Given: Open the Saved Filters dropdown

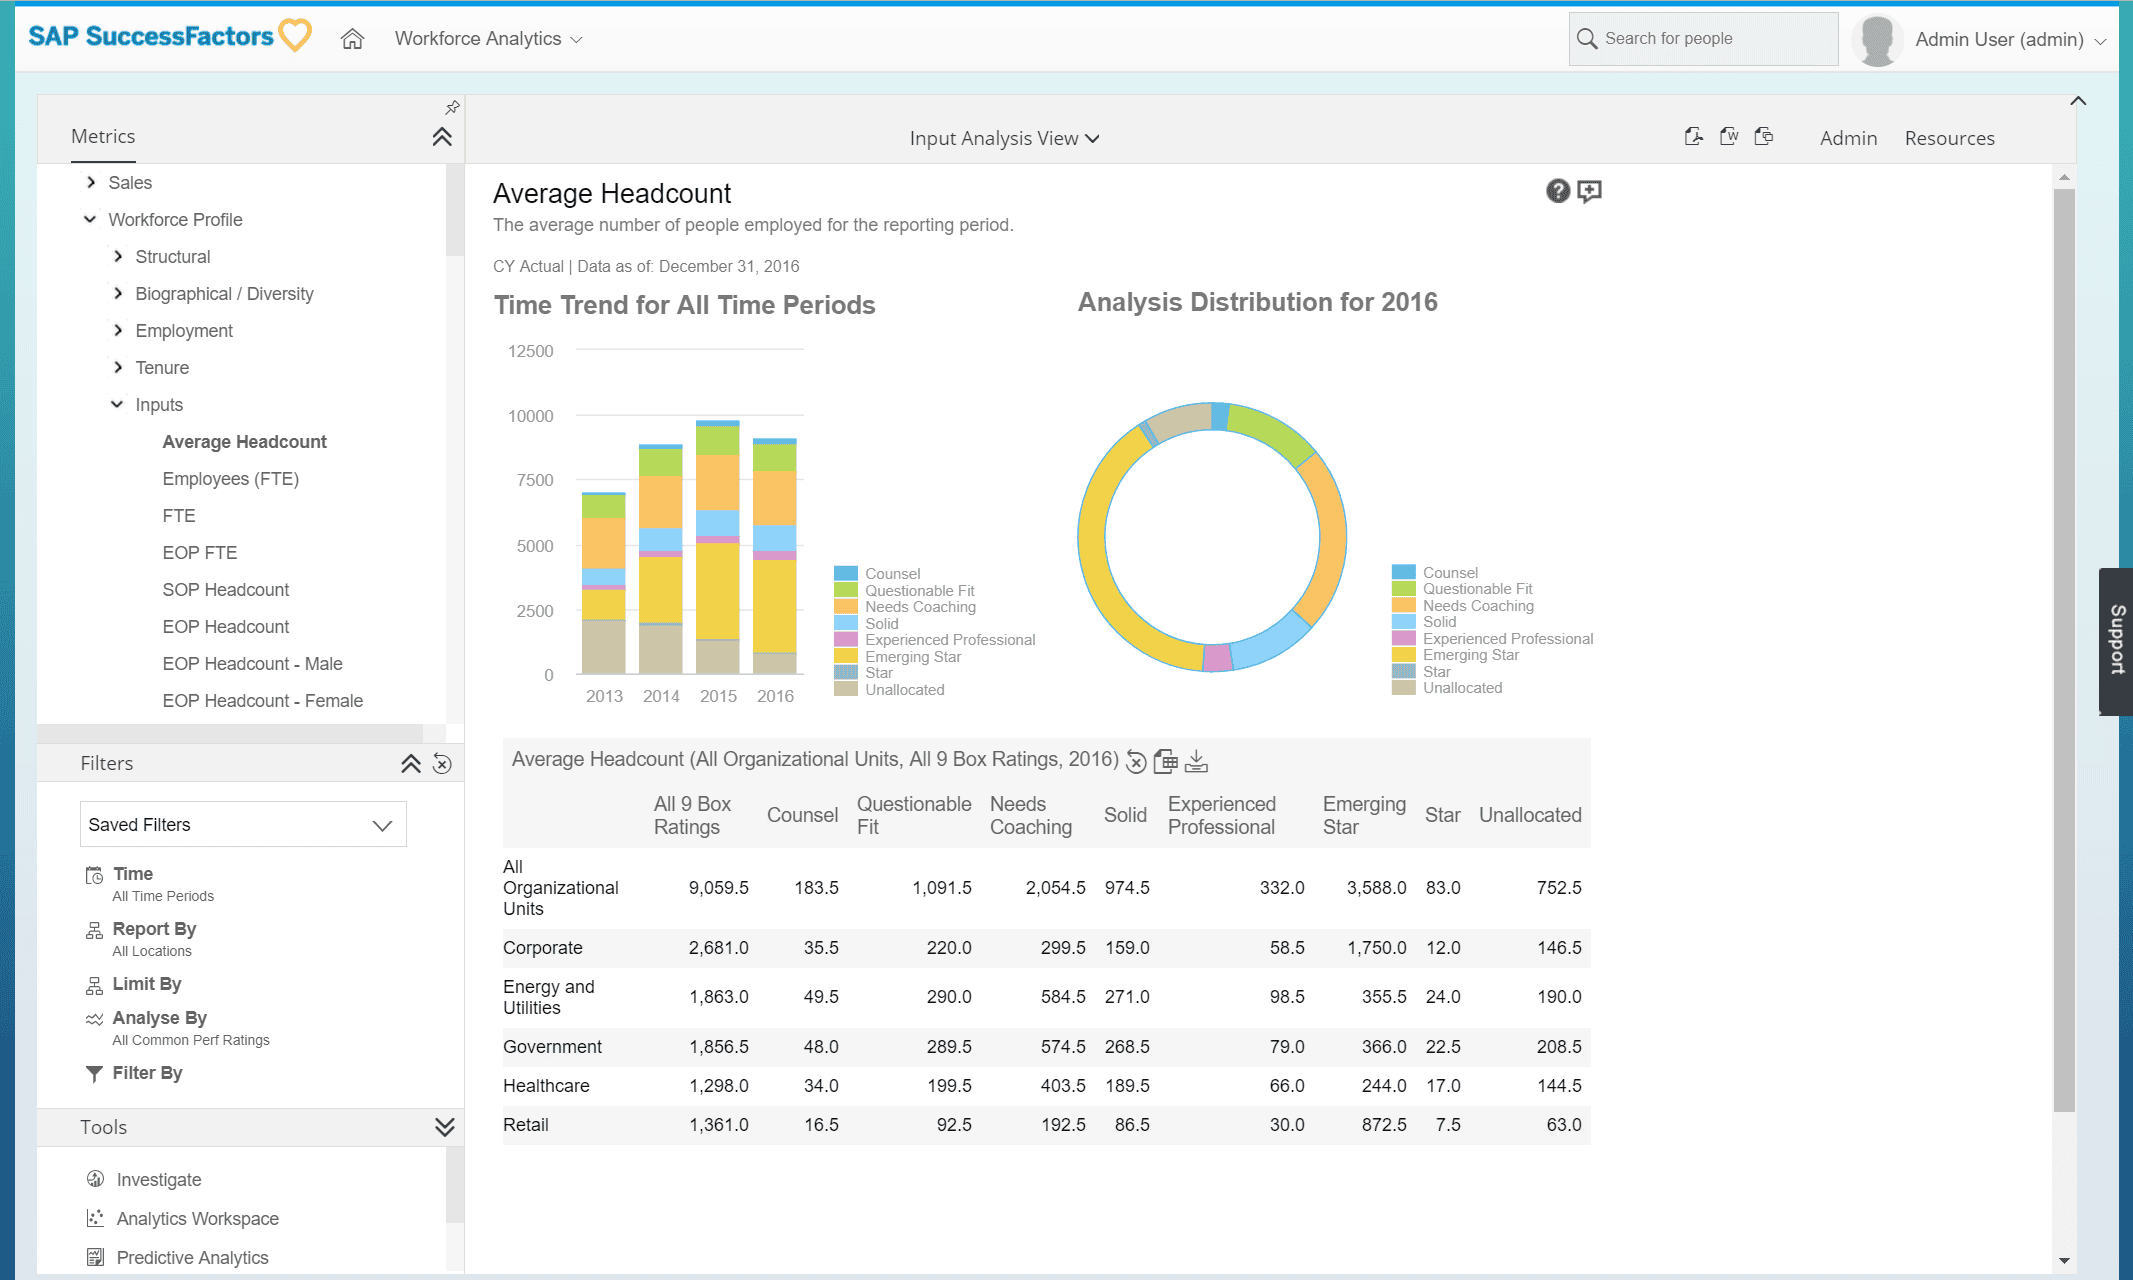Looking at the screenshot, I should point(243,824).
